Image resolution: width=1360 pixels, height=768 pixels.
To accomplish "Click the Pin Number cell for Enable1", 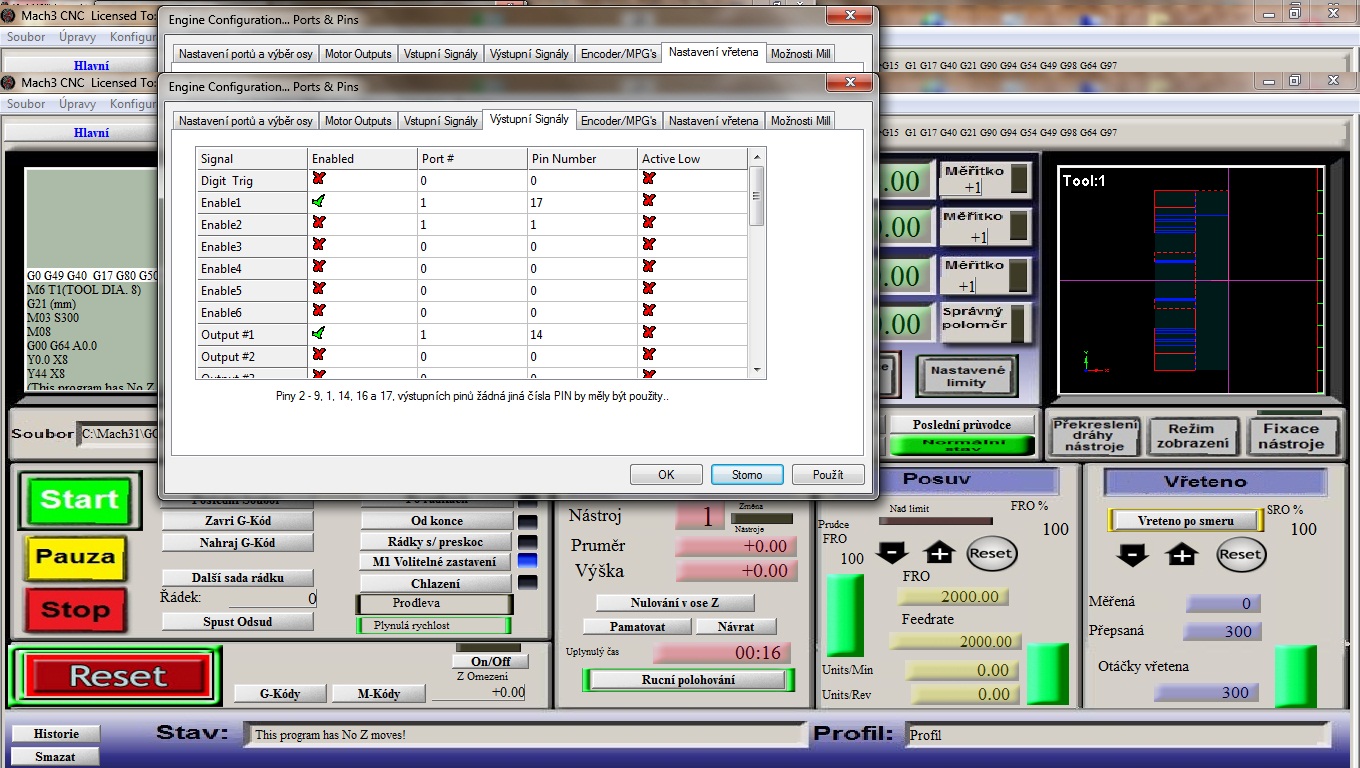I will coord(580,203).
